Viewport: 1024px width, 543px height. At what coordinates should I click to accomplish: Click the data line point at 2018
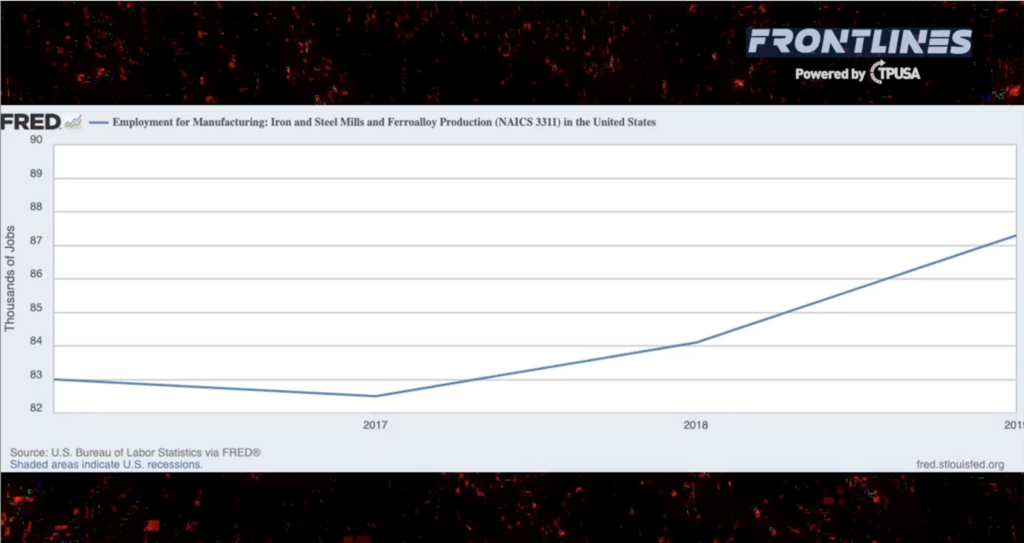pos(695,343)
